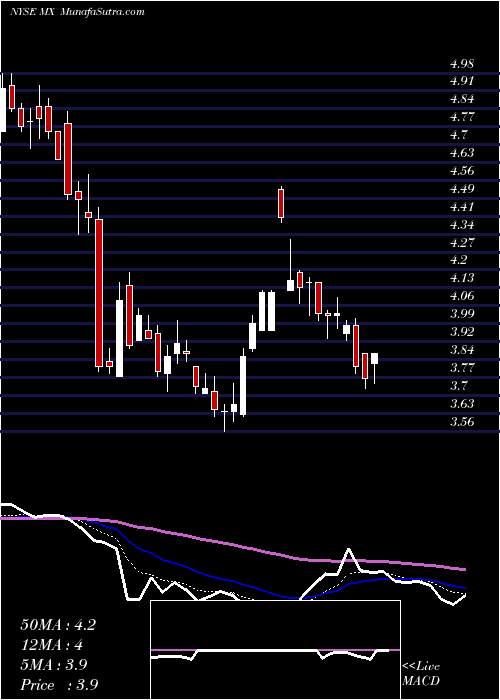
Task: Click the MACD inset chart box
Action: pos(275,650)
